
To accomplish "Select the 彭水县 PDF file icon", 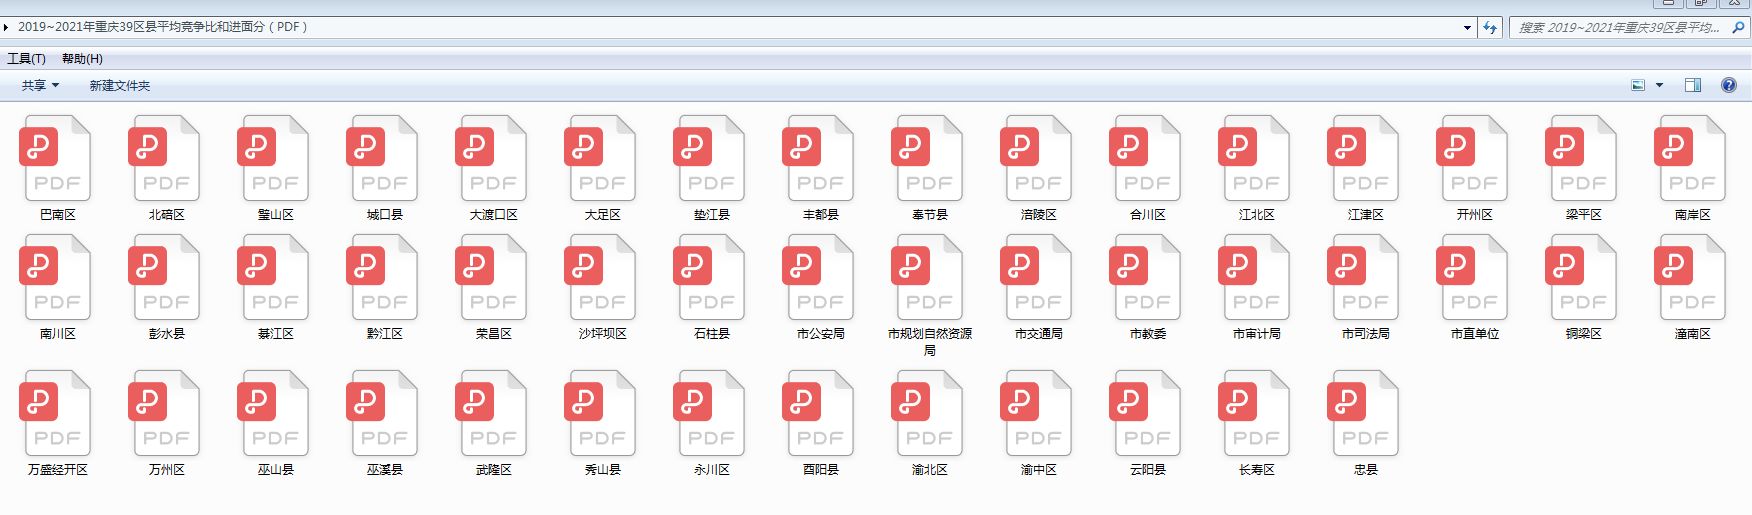I will (165, 277).
